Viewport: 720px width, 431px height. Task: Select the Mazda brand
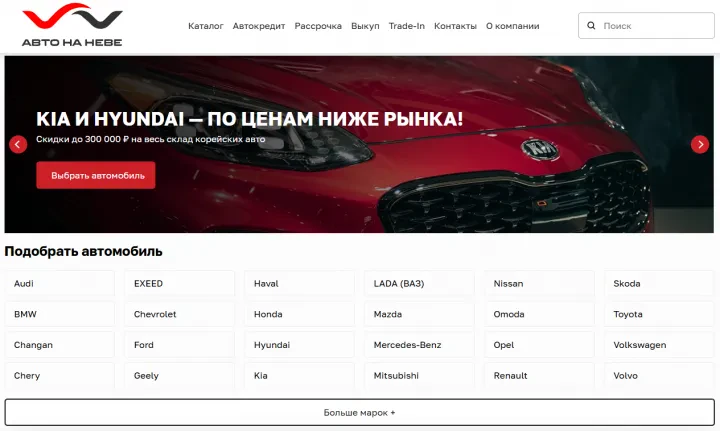click(x=420, y=314)
